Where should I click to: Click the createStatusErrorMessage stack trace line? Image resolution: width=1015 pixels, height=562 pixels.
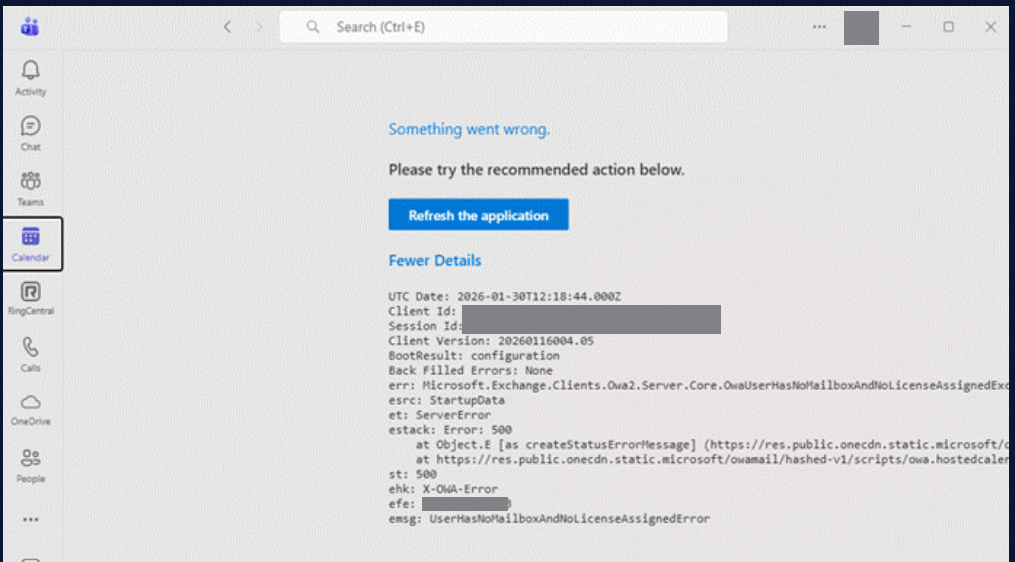point(712,445)
